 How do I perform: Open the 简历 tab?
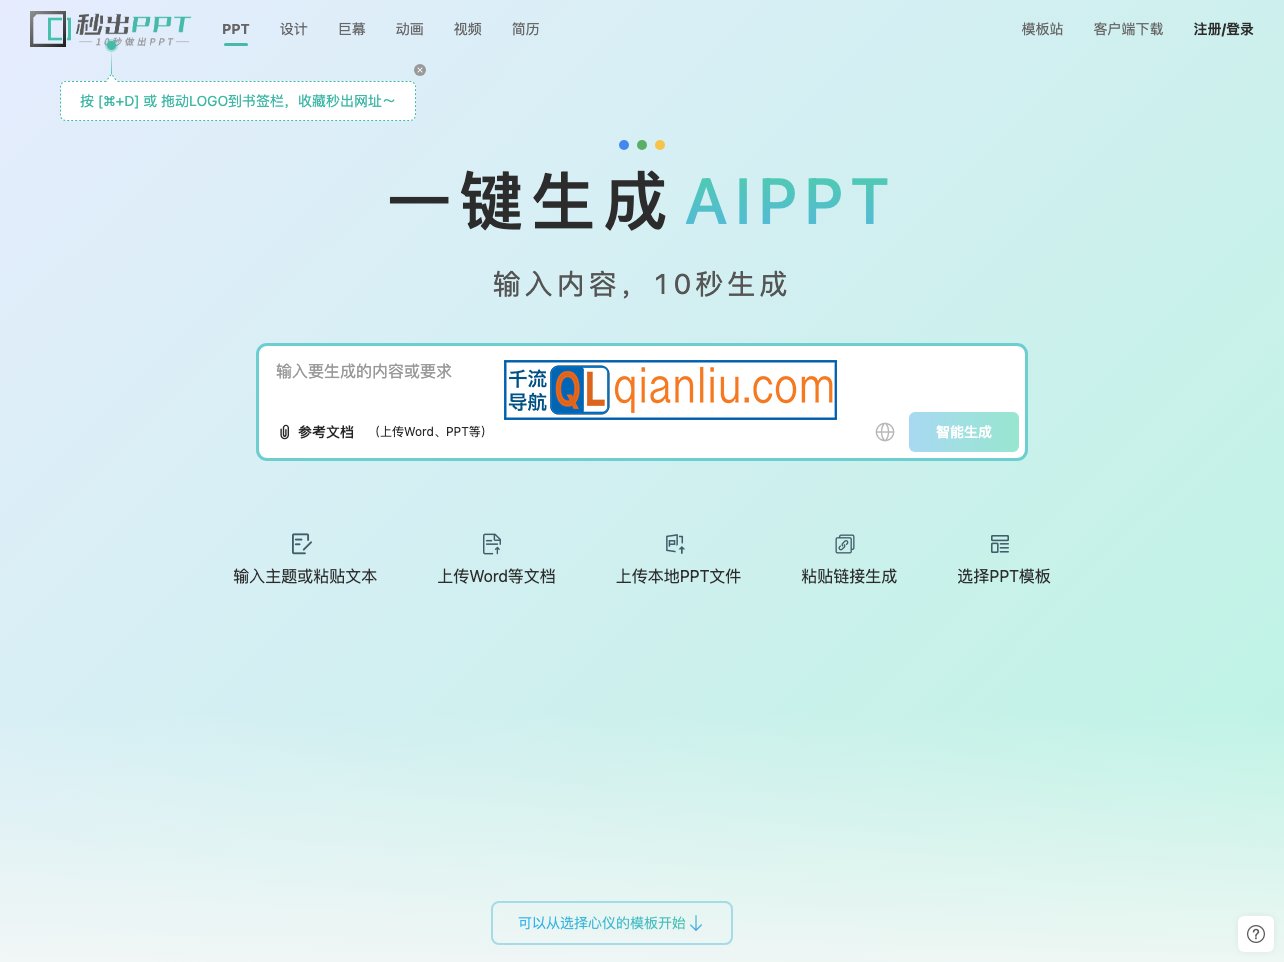[525, 29]
